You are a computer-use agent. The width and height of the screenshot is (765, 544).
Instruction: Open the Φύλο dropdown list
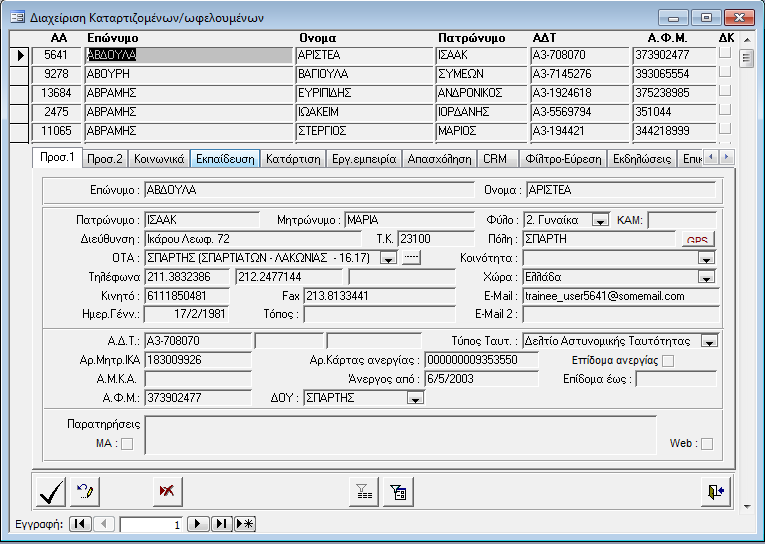(600, 220)
